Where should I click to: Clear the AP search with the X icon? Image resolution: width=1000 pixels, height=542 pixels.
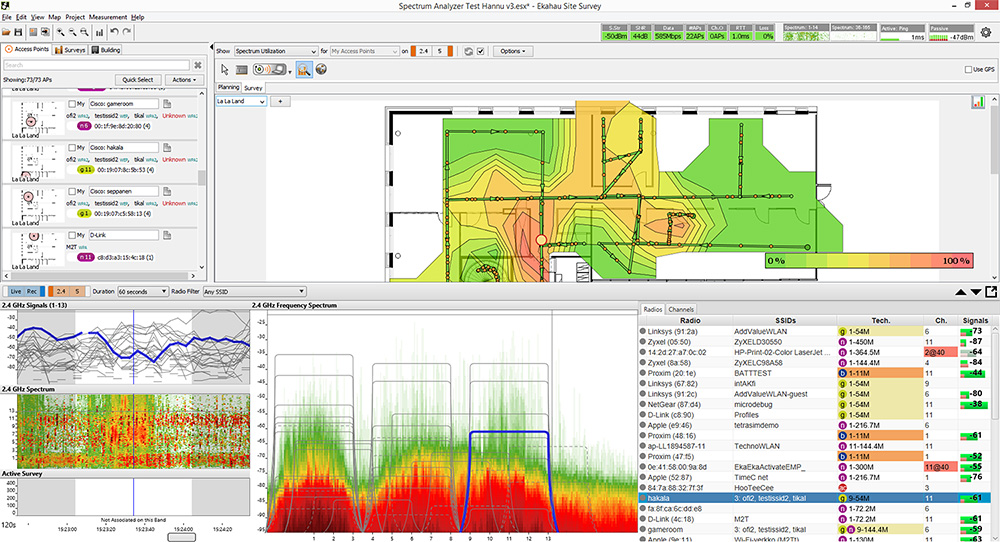pos(198,65)
